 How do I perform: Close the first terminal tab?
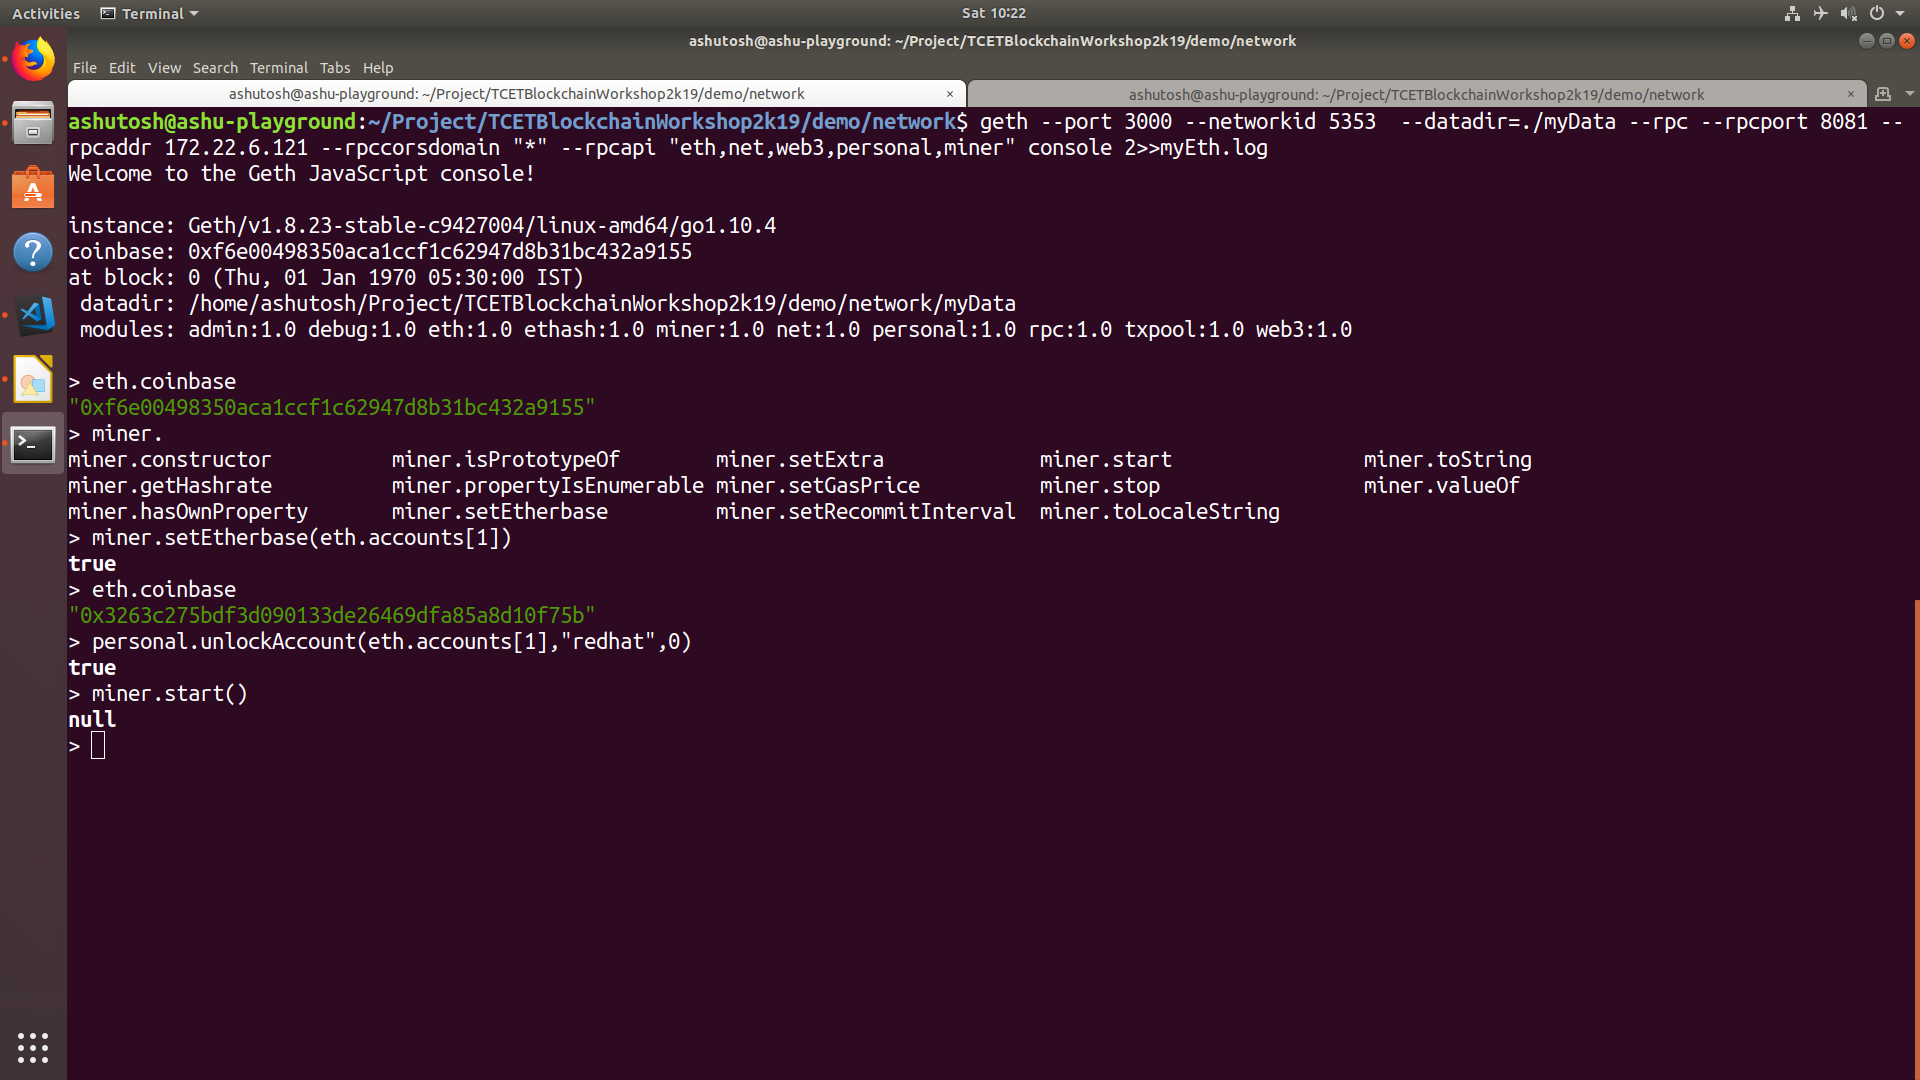(x=950, y=94)
